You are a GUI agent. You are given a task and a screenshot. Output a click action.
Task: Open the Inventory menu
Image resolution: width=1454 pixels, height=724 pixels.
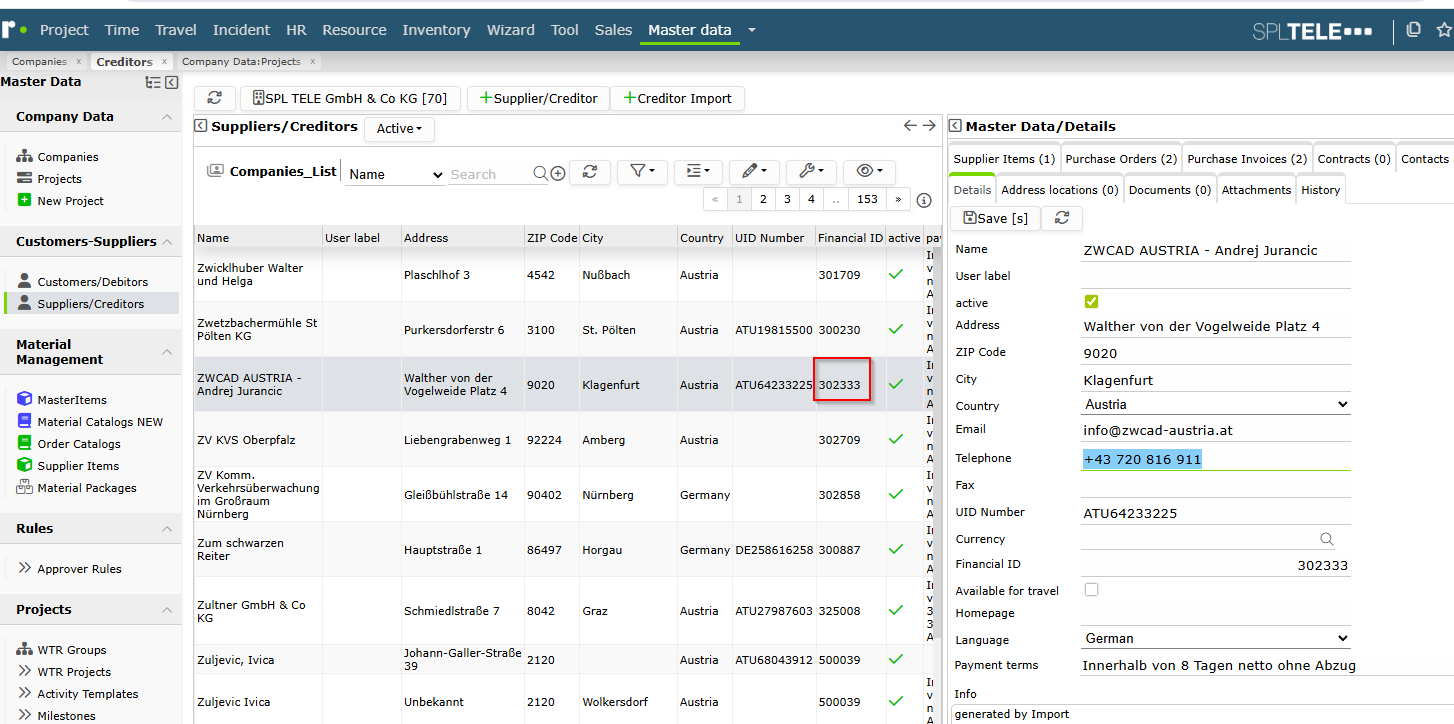click(436, 30)
